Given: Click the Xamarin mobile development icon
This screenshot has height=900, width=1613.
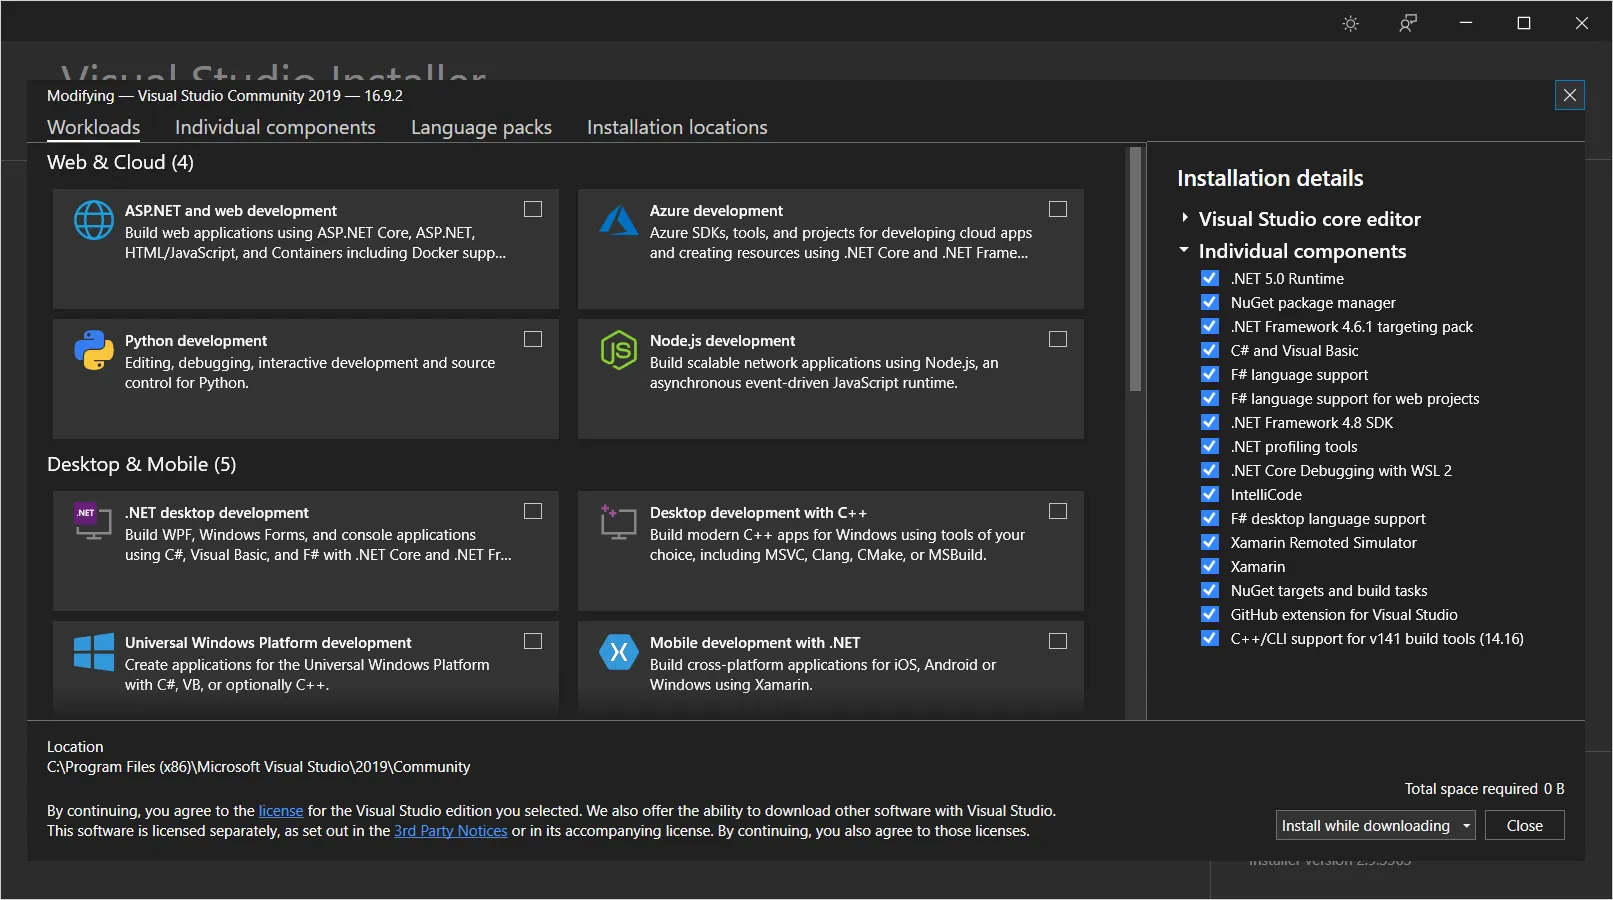Looking at the screenshot, I should (618, 652).
